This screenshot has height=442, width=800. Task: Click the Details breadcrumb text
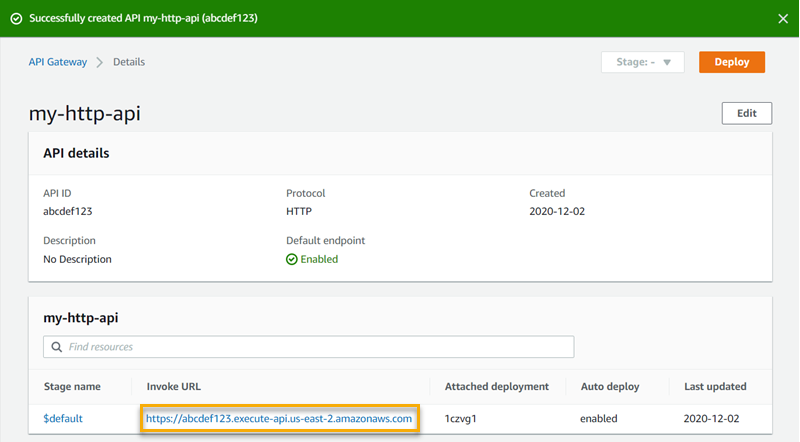[129, 62]
